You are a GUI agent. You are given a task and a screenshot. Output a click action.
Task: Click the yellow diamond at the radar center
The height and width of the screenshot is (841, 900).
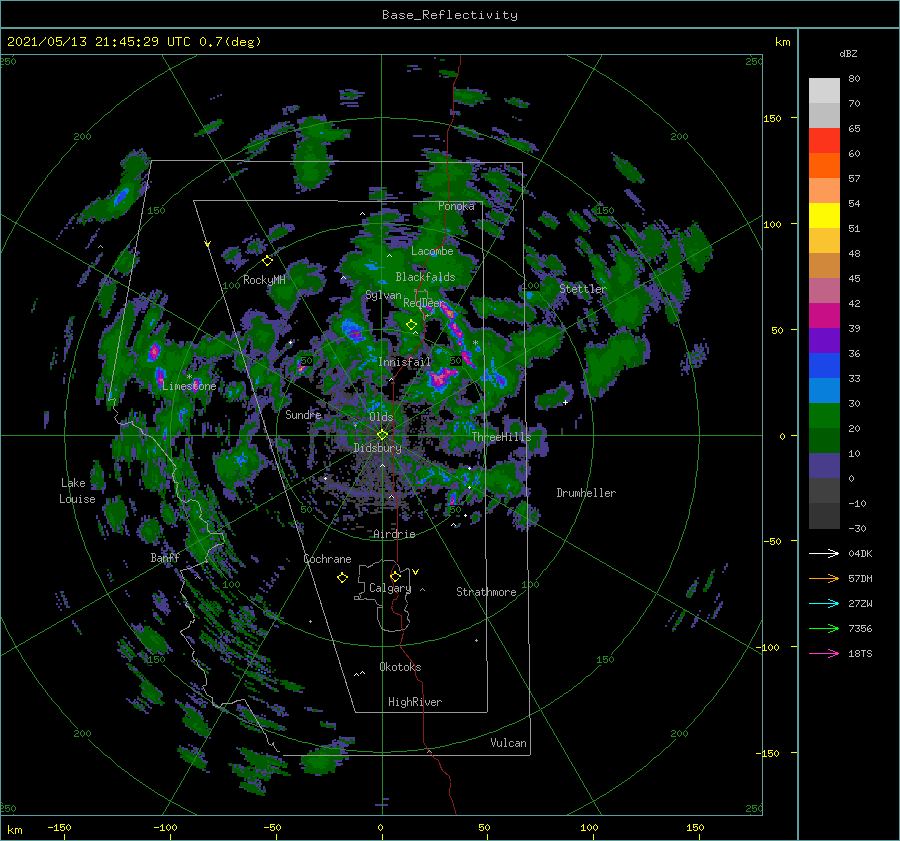382,435
